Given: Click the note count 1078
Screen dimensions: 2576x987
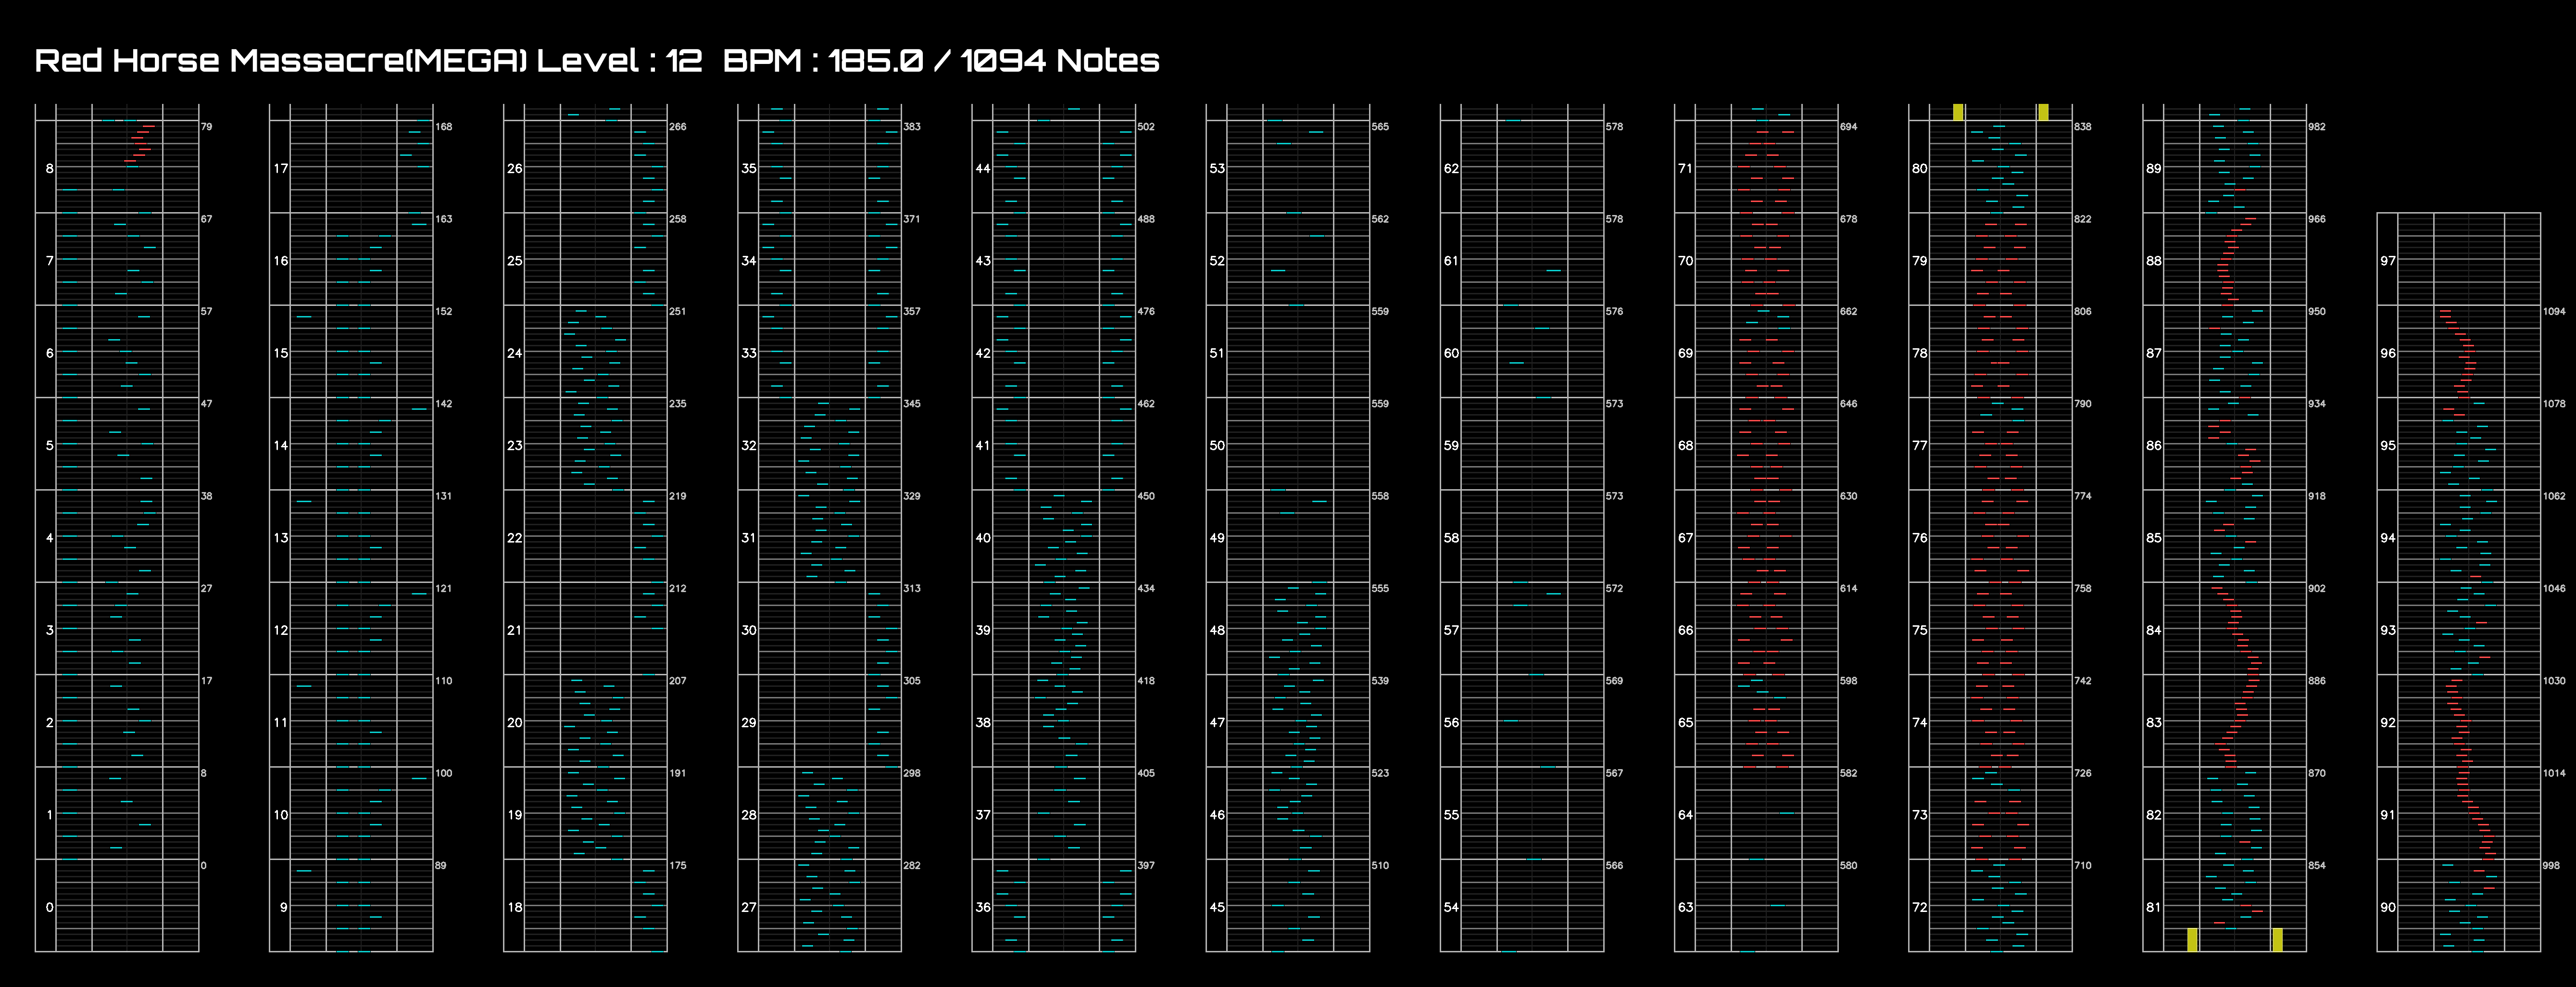Looking at the screenshot, I should click(x=2553, y=404).
